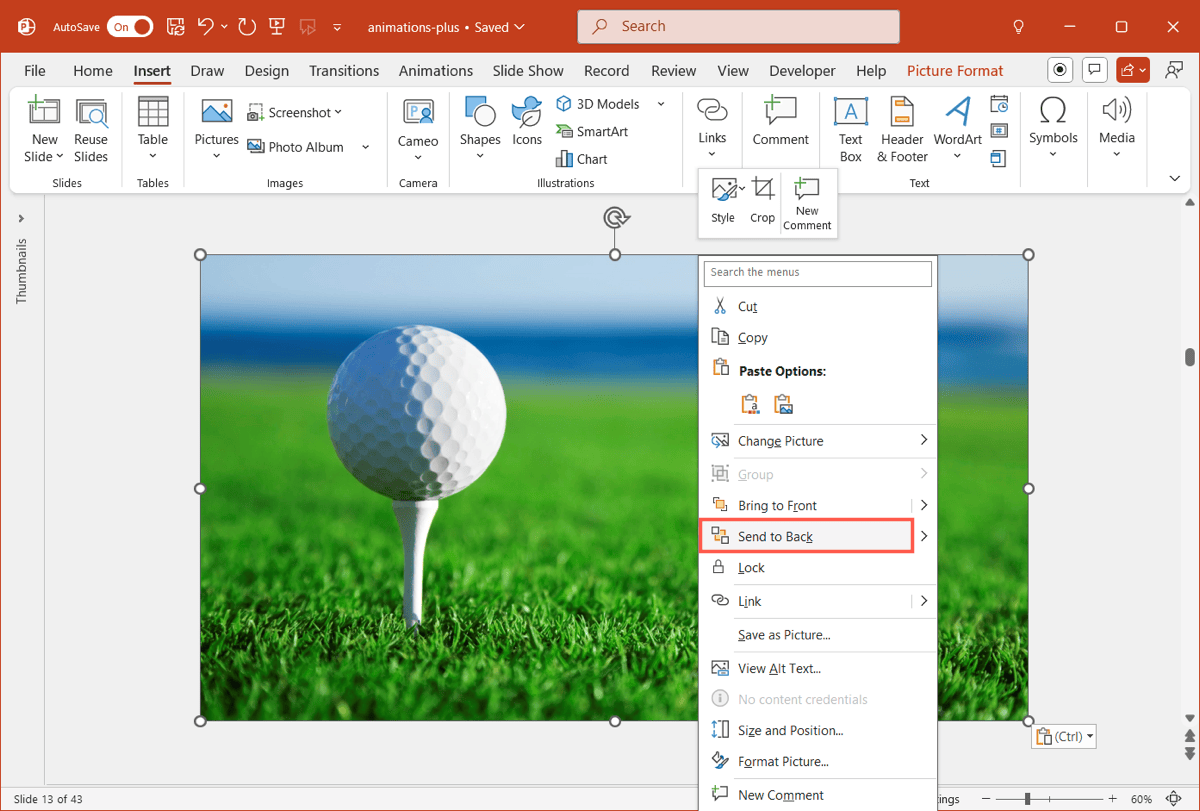Click the vertical slide scrollbar thumb
Viewport: 1200px width, 811px height.
[1190, 357]
